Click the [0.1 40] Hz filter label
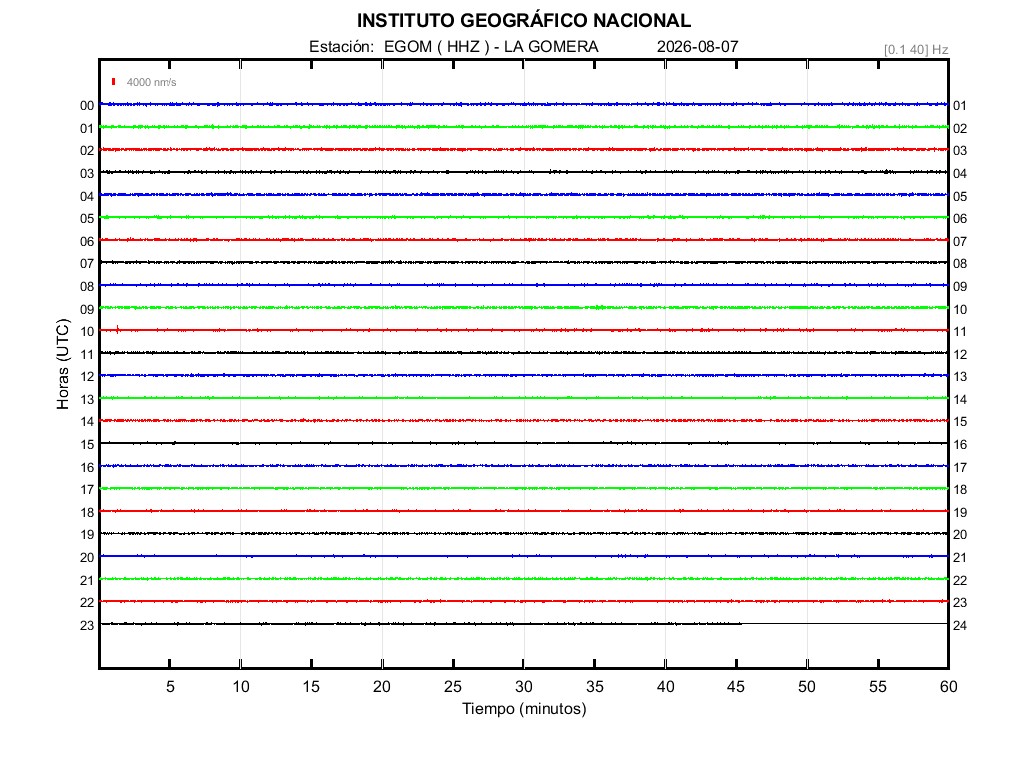 point(916,50)
